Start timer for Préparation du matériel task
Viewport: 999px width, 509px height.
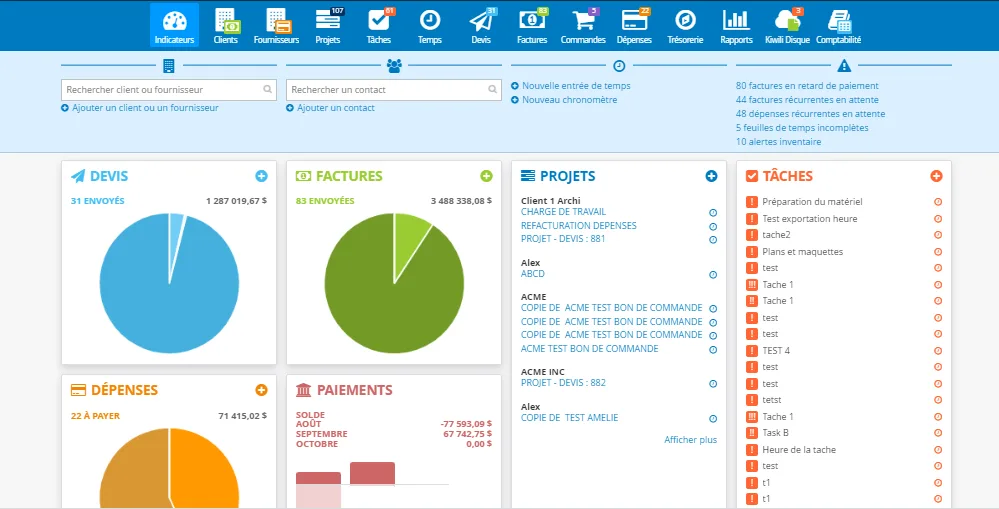[938, 202]
